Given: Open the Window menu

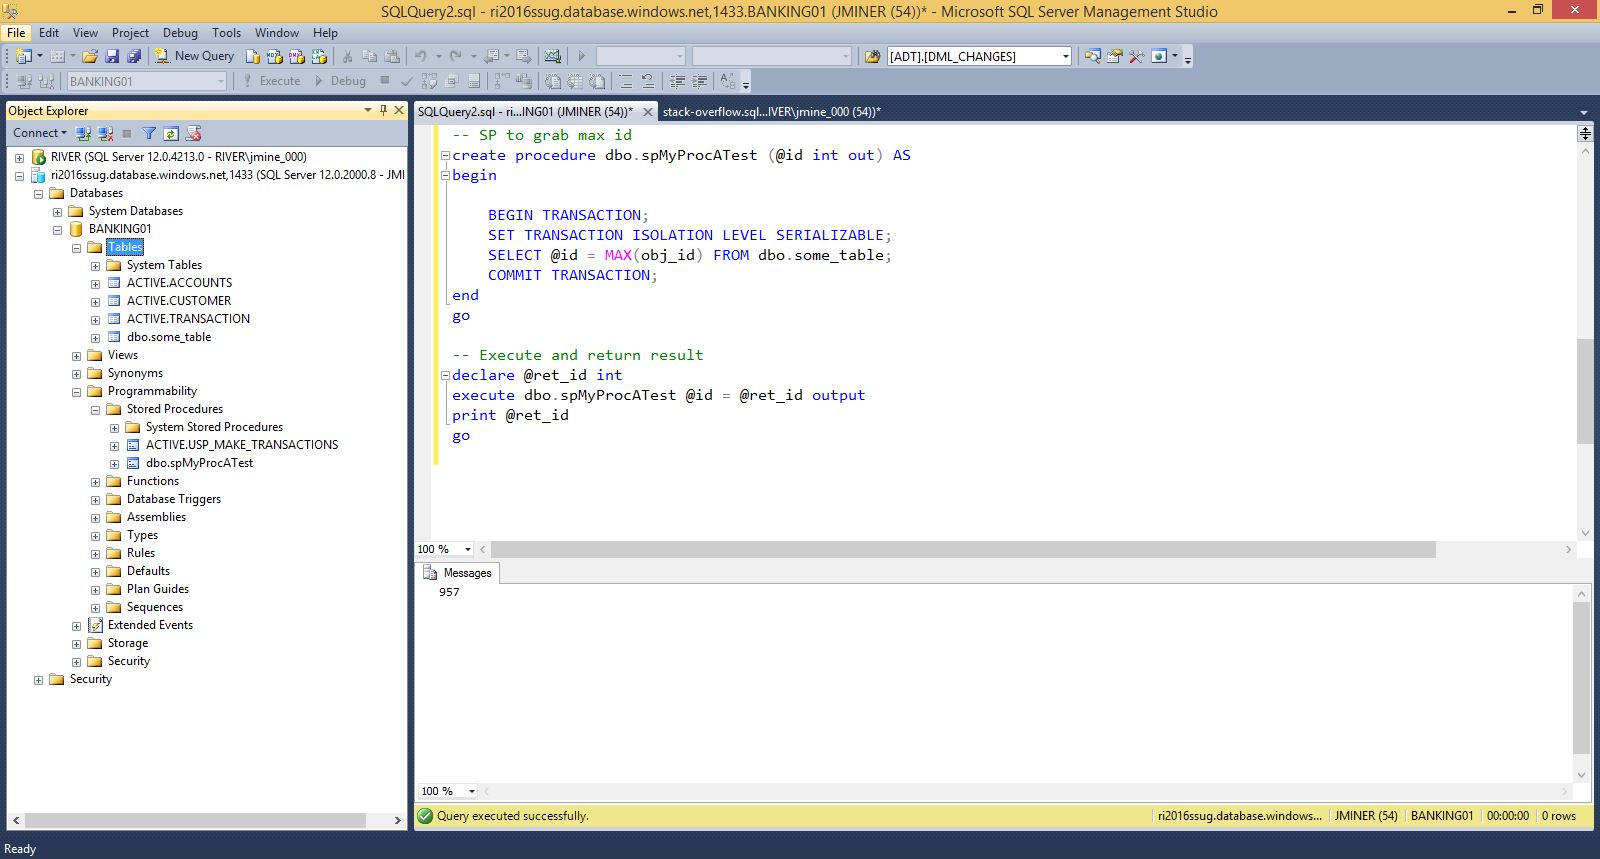Looking at the screenshot, I should pos(277,32).
